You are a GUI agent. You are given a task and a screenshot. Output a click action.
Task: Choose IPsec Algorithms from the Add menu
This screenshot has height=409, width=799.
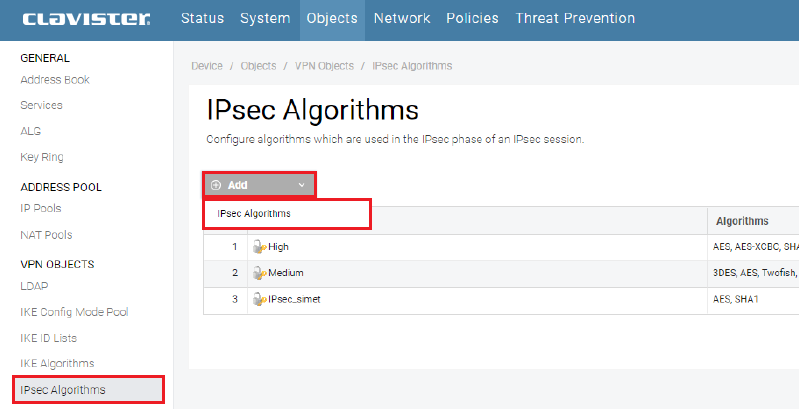(x=254, y=214)
